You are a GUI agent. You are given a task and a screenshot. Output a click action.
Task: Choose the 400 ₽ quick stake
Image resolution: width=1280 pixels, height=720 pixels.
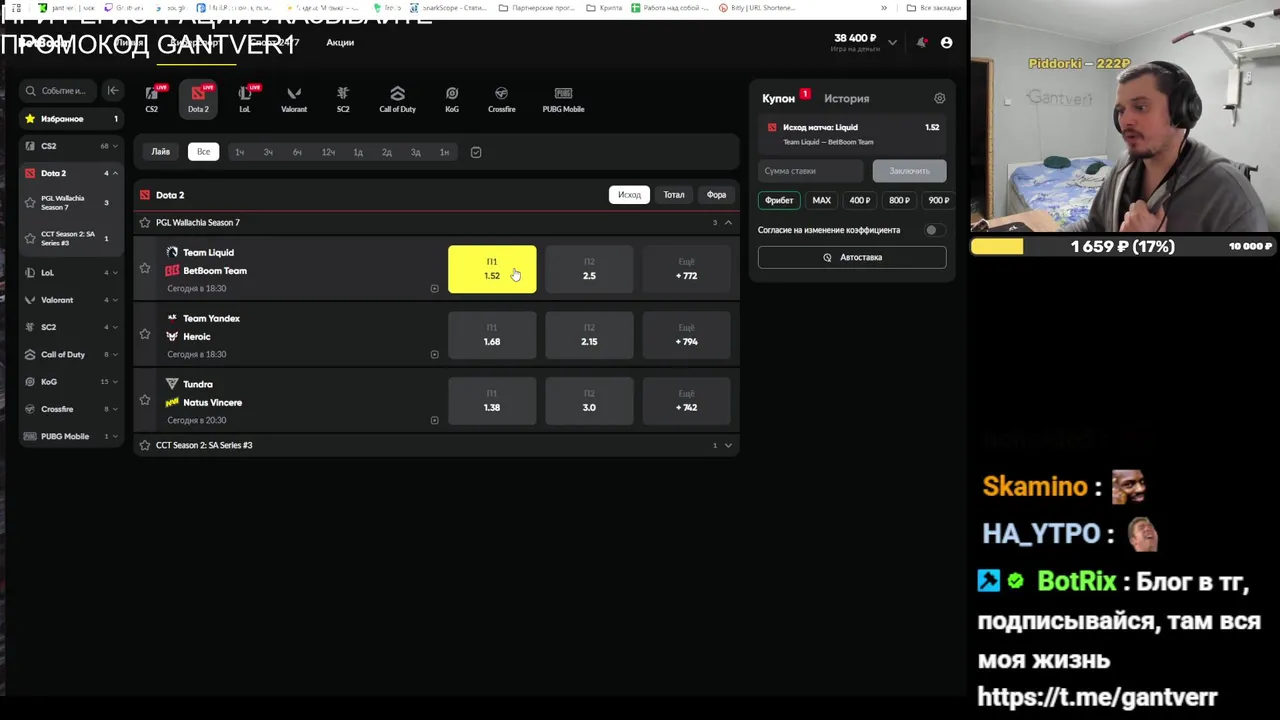point(859,200)
